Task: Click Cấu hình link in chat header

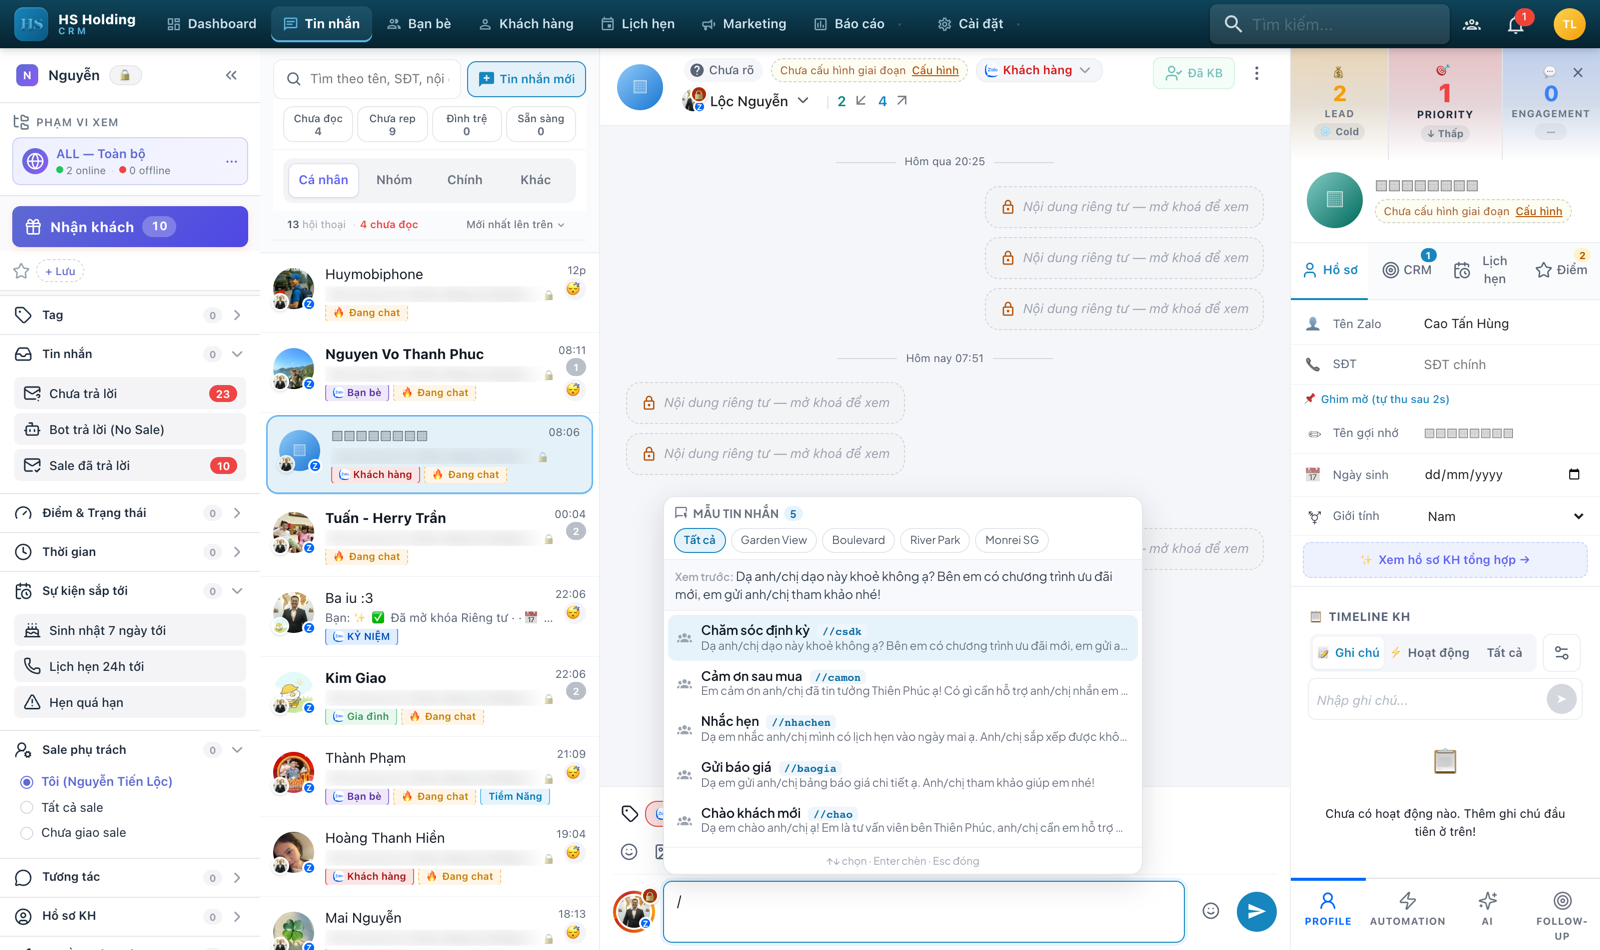Action: click(x=935, y=70)
